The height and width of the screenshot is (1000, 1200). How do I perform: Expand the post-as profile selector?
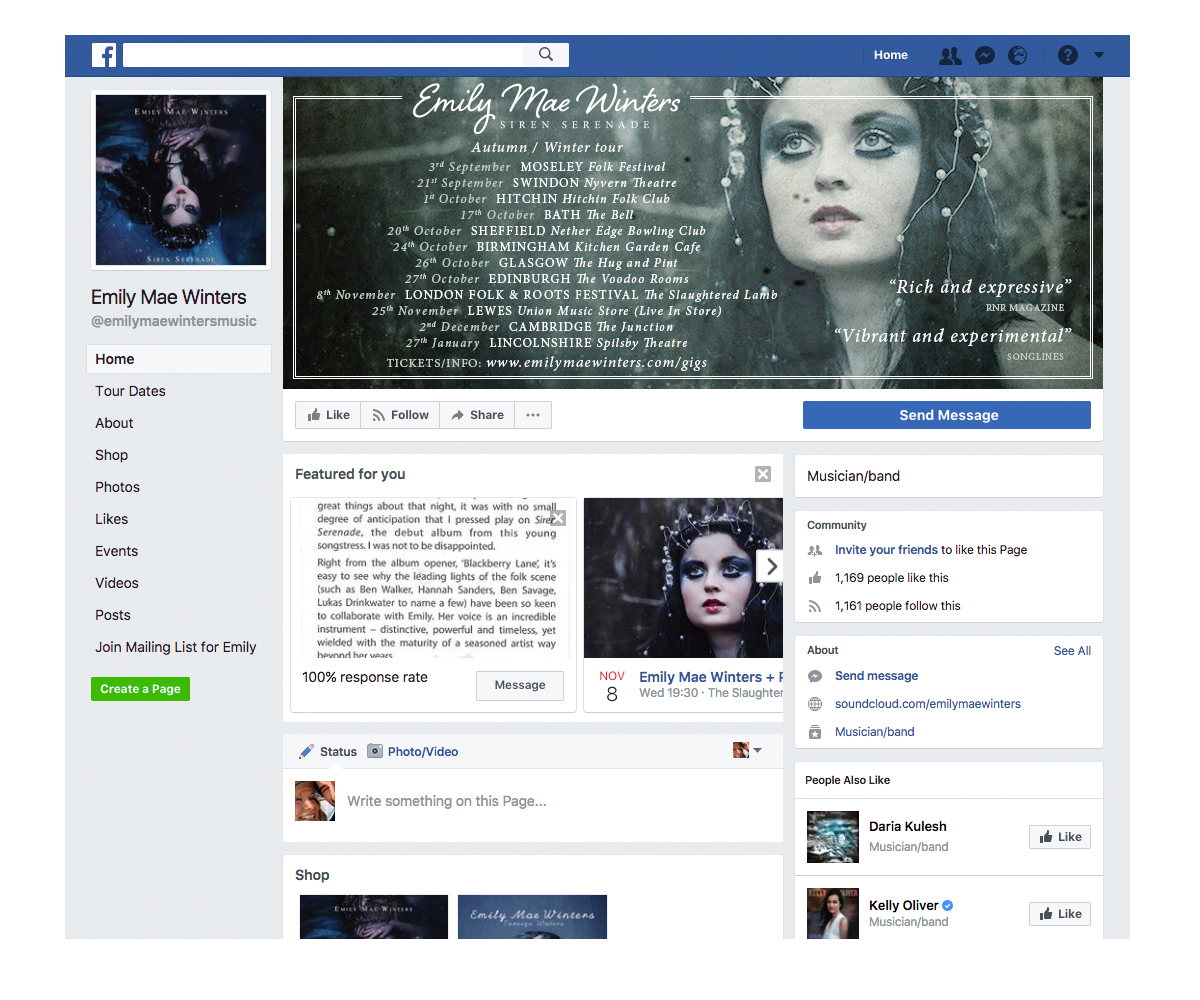click(x=748, y=750)
